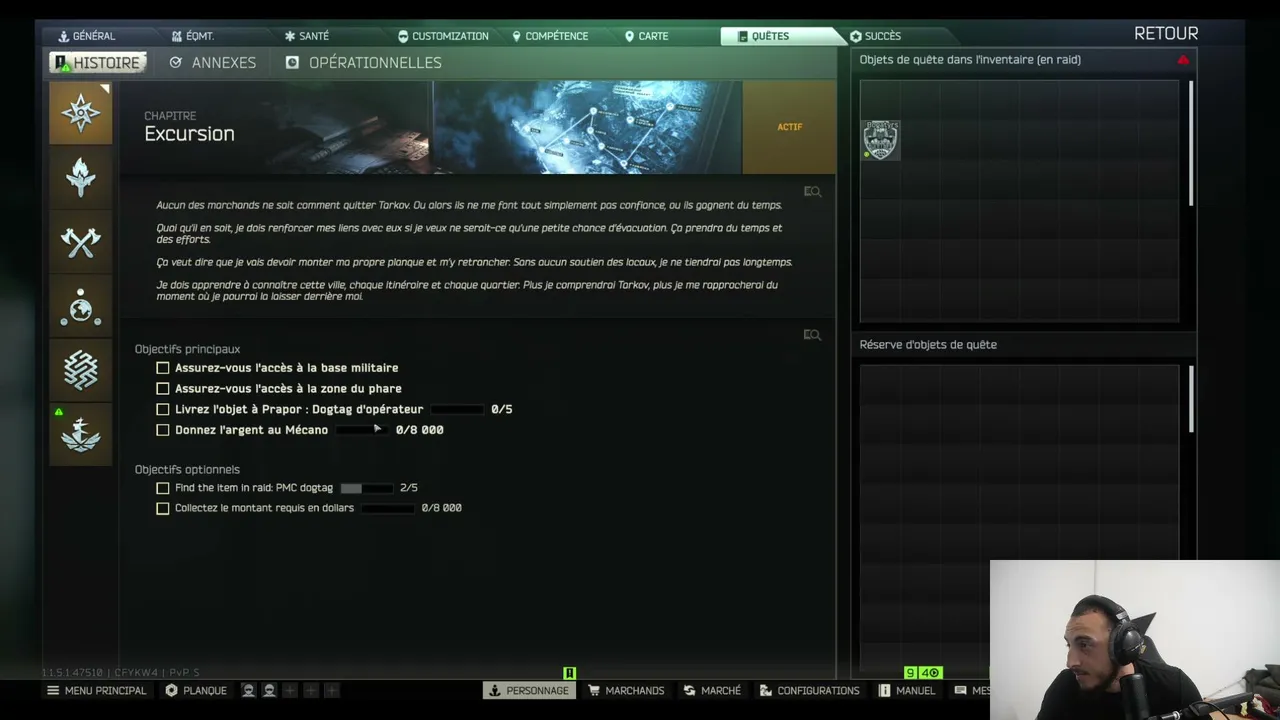This screenshot has height=720, width=1280.
Task: Select the woven knot chapter icon
Action: tap(81, 370)
